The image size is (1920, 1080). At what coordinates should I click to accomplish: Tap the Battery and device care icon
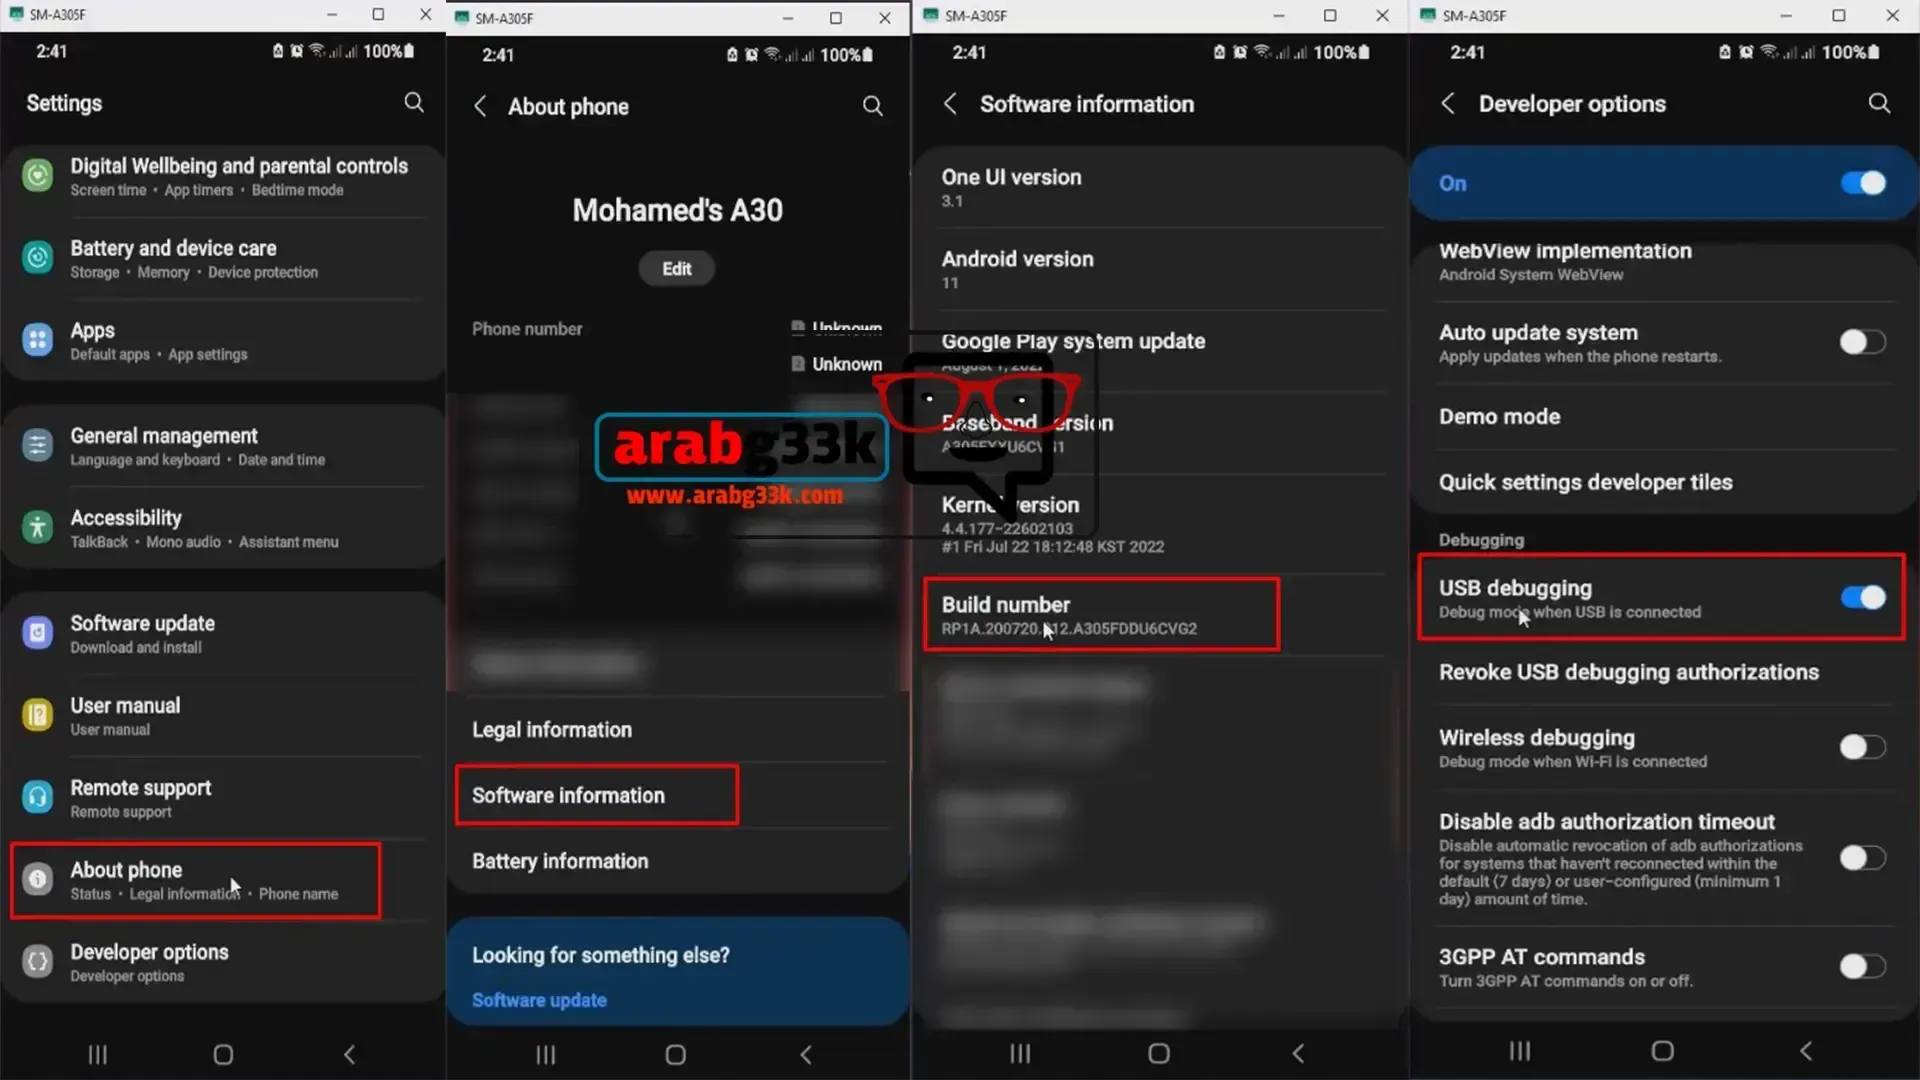tap(37, 256)
